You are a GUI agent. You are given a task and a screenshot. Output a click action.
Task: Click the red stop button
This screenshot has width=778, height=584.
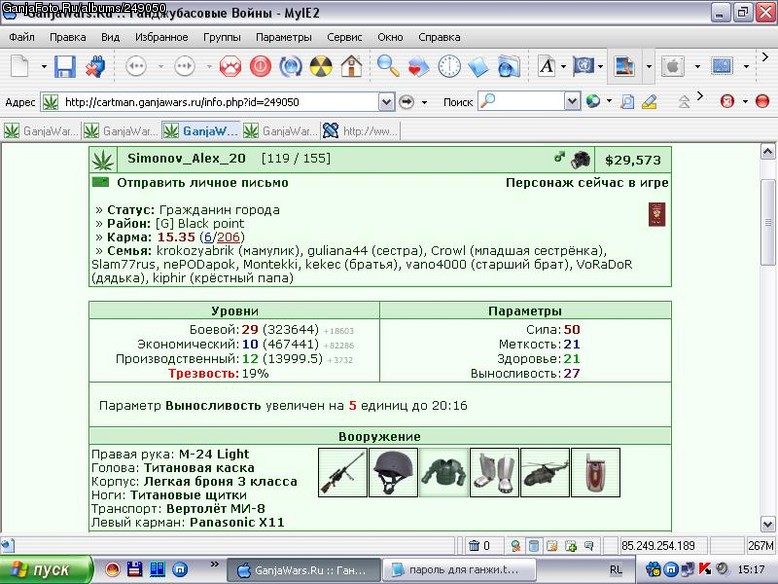(x=260, y=66)
